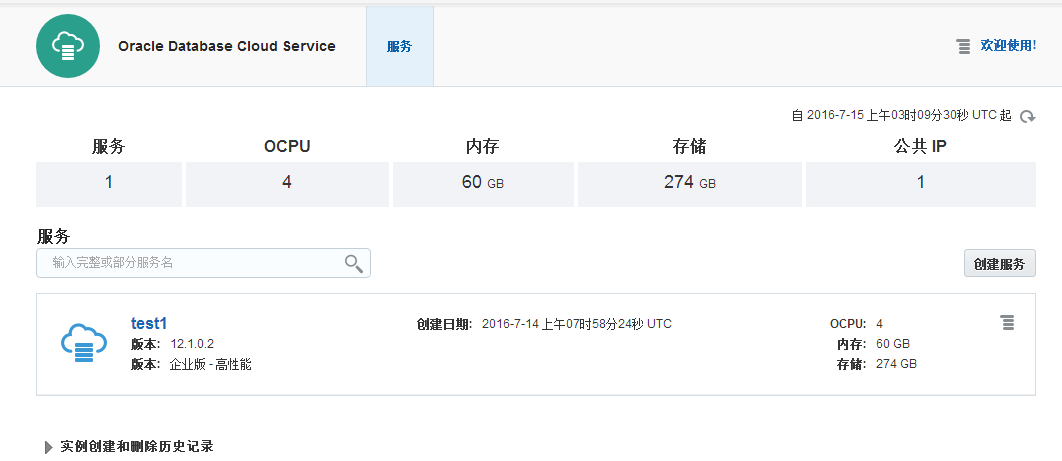
Task: Open the test1 service link
Action: 149,323
